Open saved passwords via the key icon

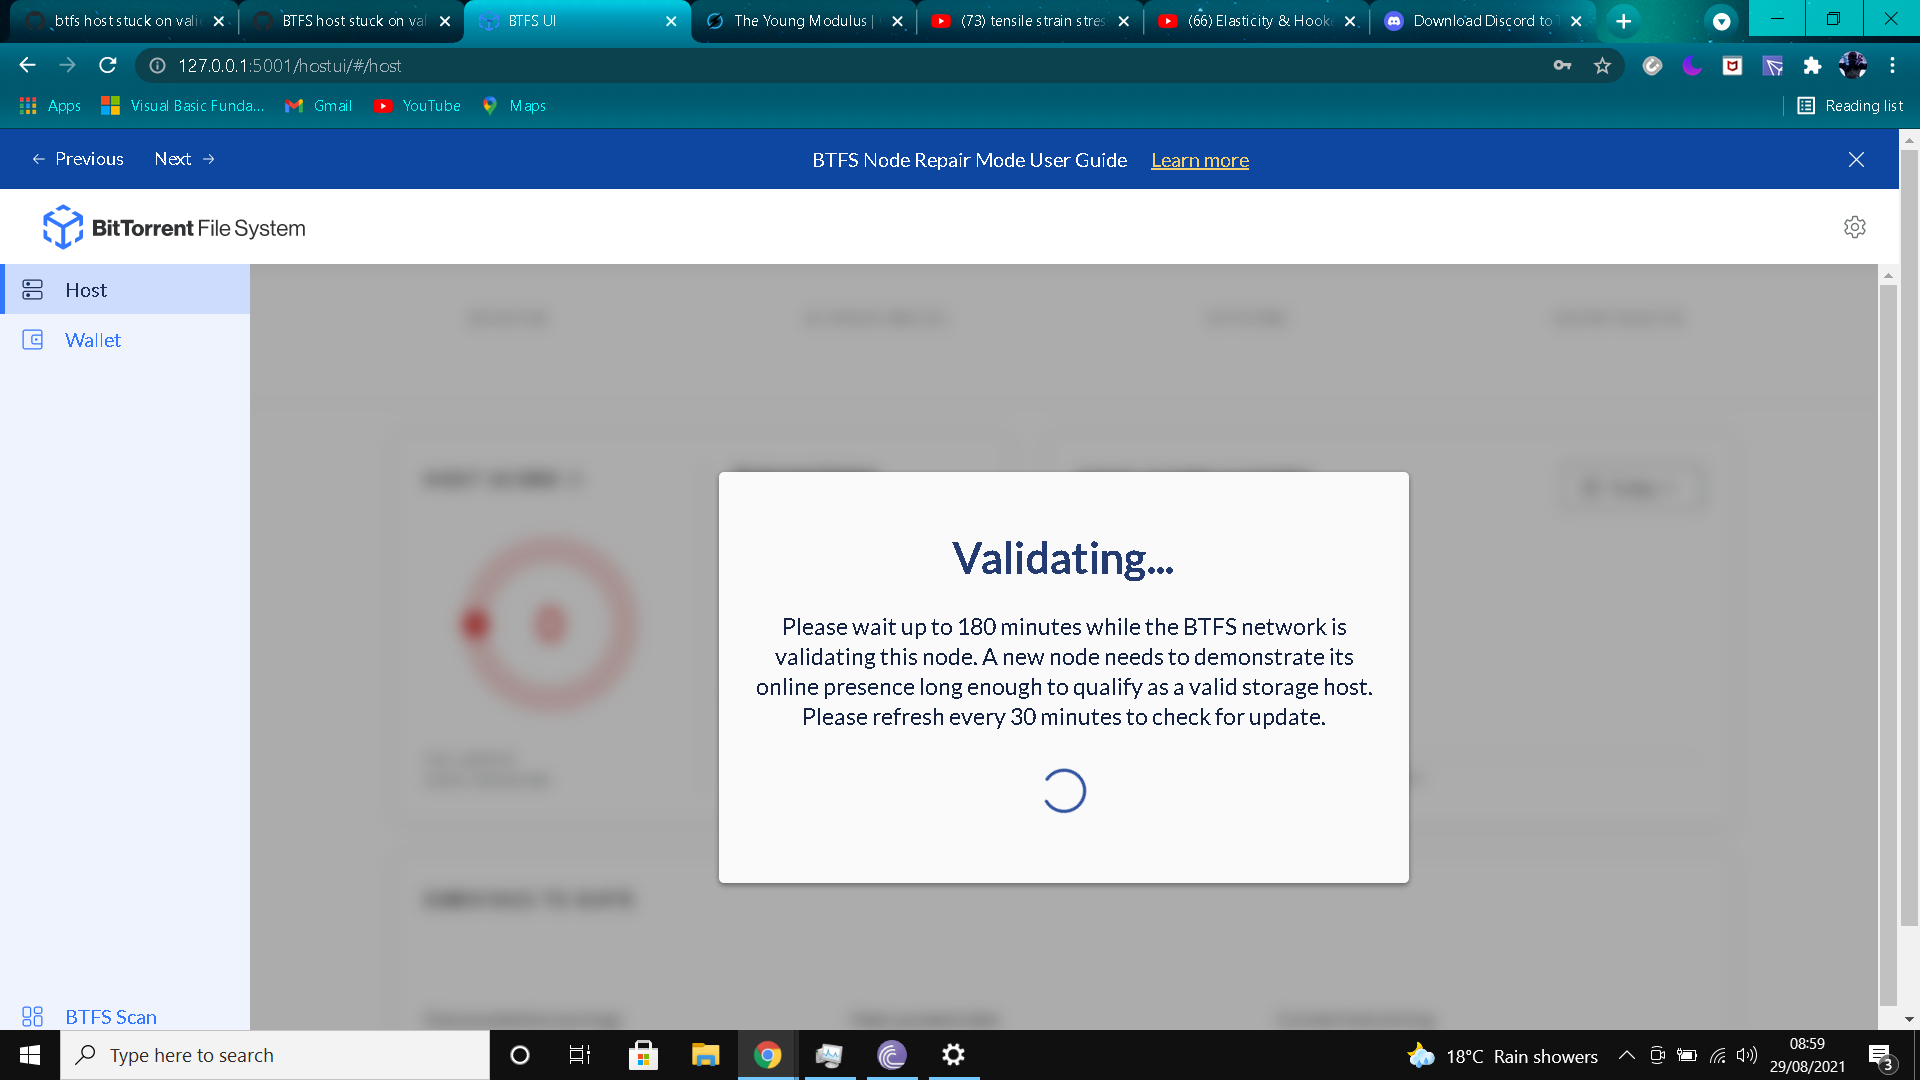[x=1562, y=65]
